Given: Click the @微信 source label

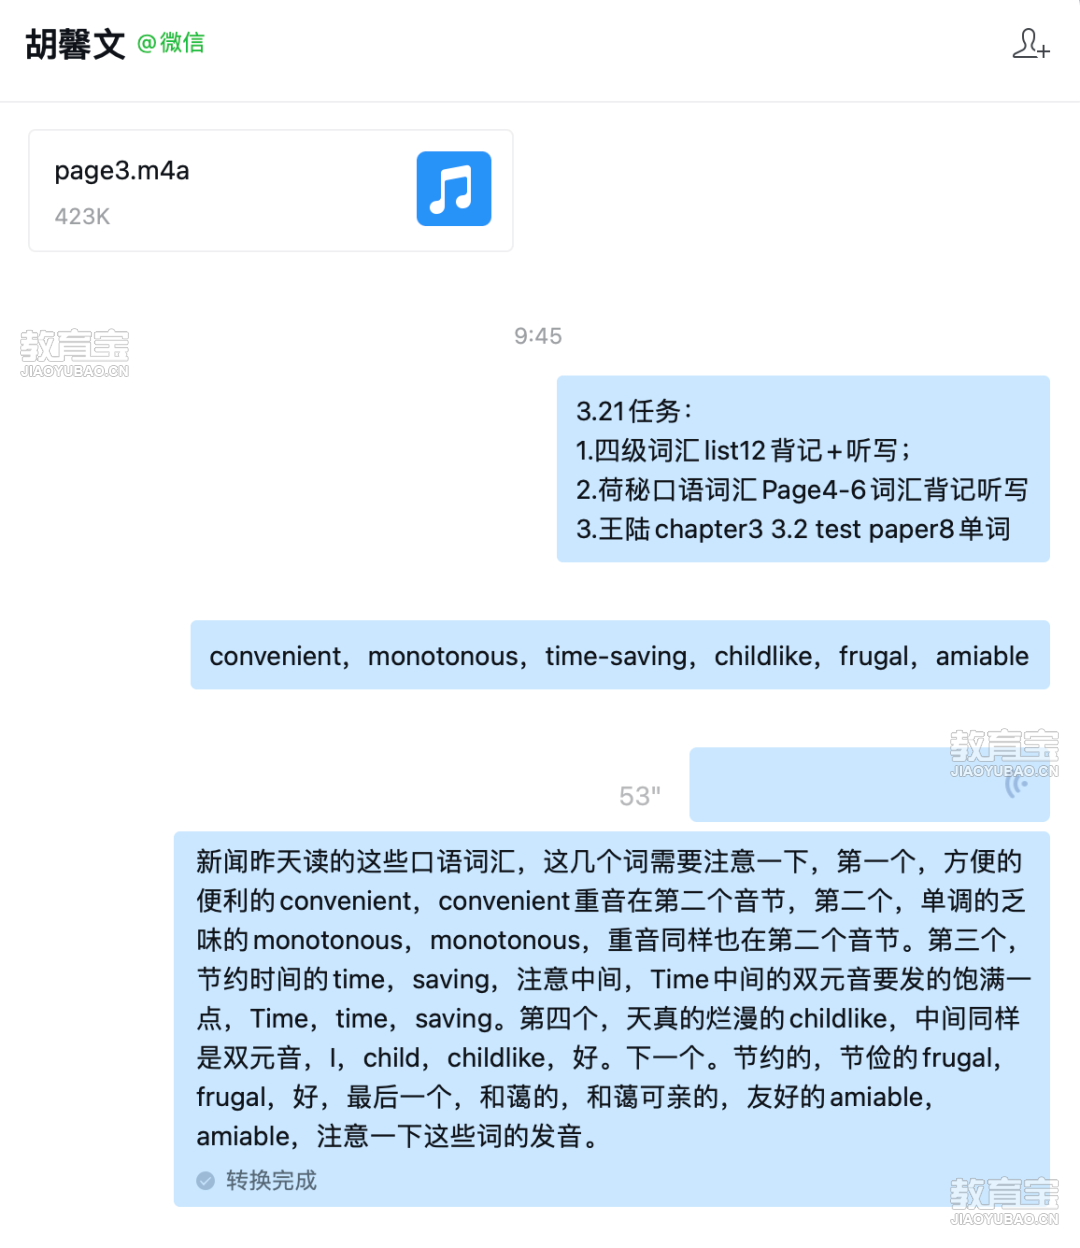Looking at the screenshot, I should [x=171, y=43].
